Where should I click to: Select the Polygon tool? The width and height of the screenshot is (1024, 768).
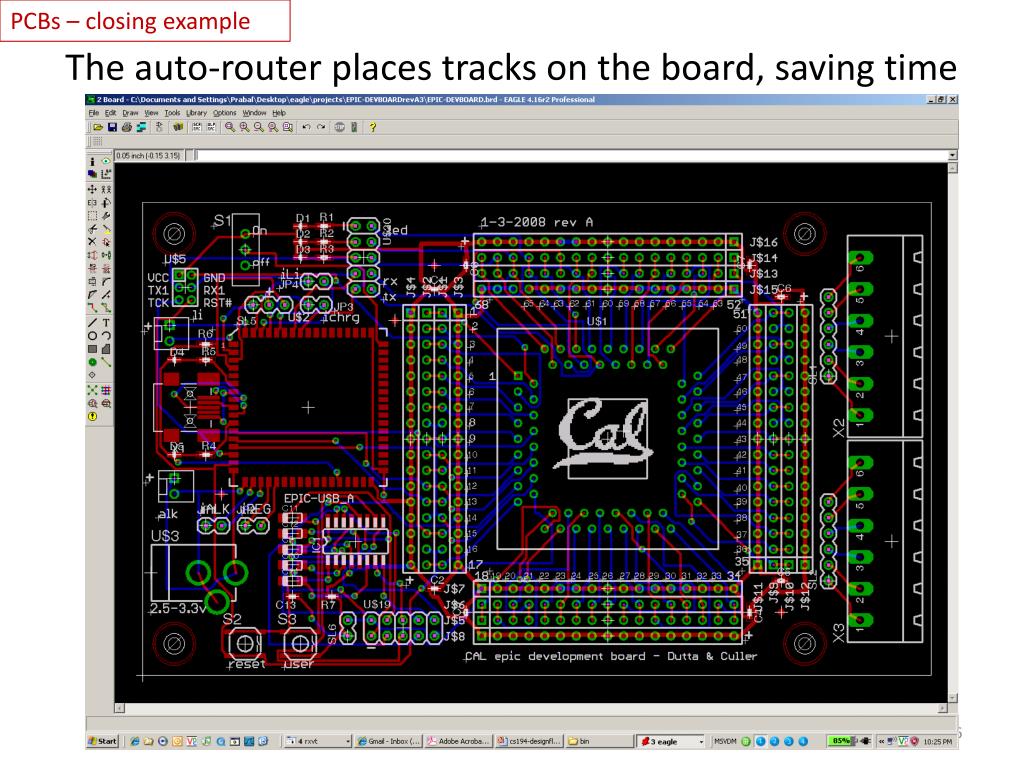[106, 349]
